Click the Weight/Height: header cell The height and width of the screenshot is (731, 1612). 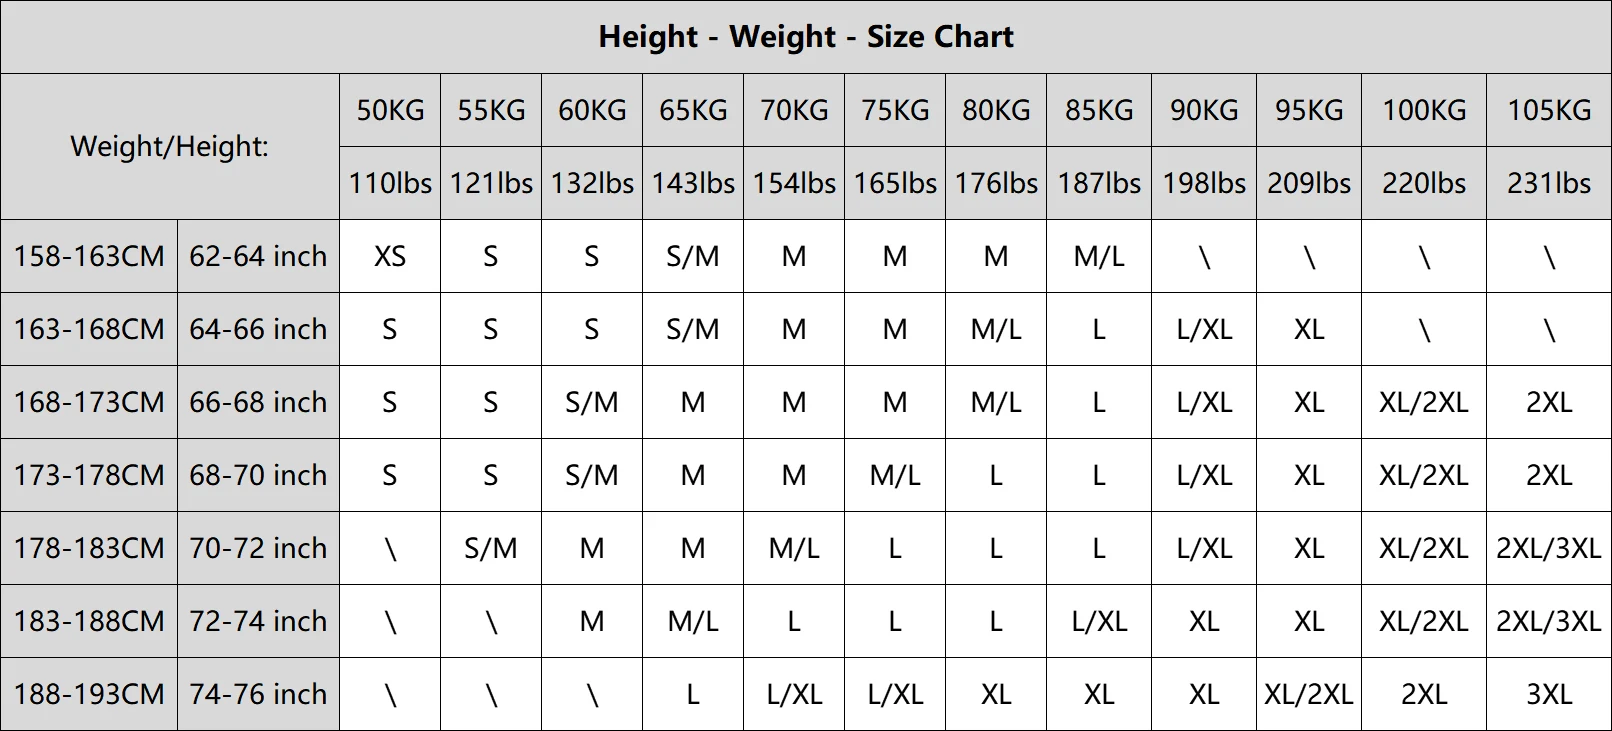point(169,147)
